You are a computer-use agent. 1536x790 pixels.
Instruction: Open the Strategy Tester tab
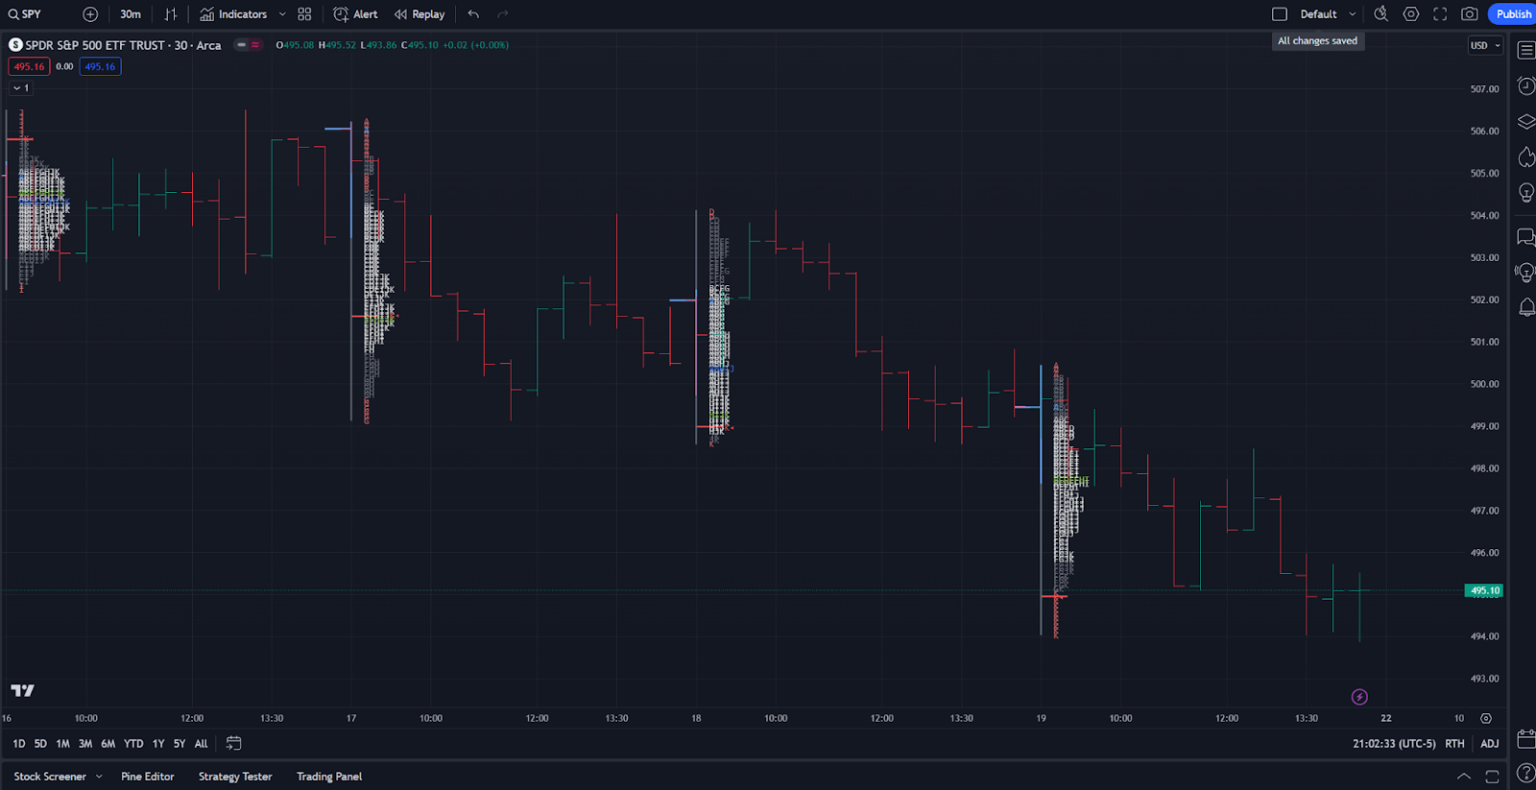click(235, 777)
